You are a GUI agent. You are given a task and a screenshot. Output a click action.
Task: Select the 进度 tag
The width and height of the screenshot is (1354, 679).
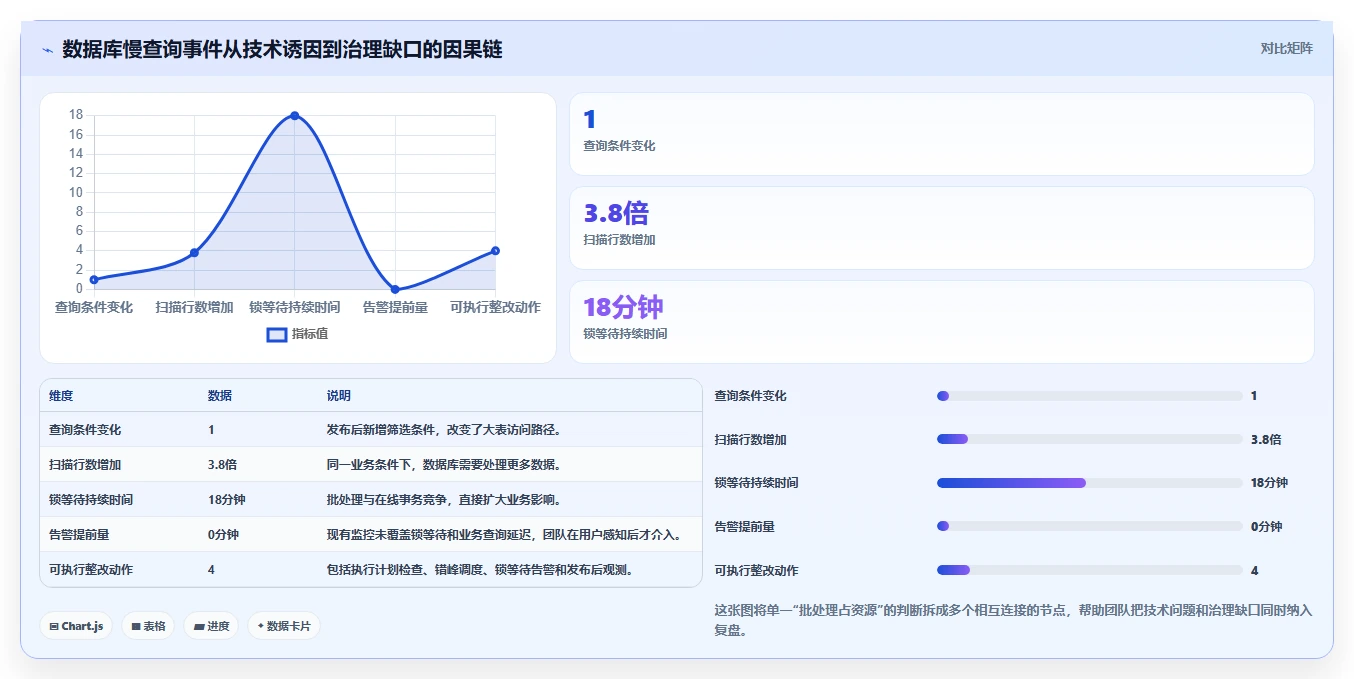pos(211,626)
